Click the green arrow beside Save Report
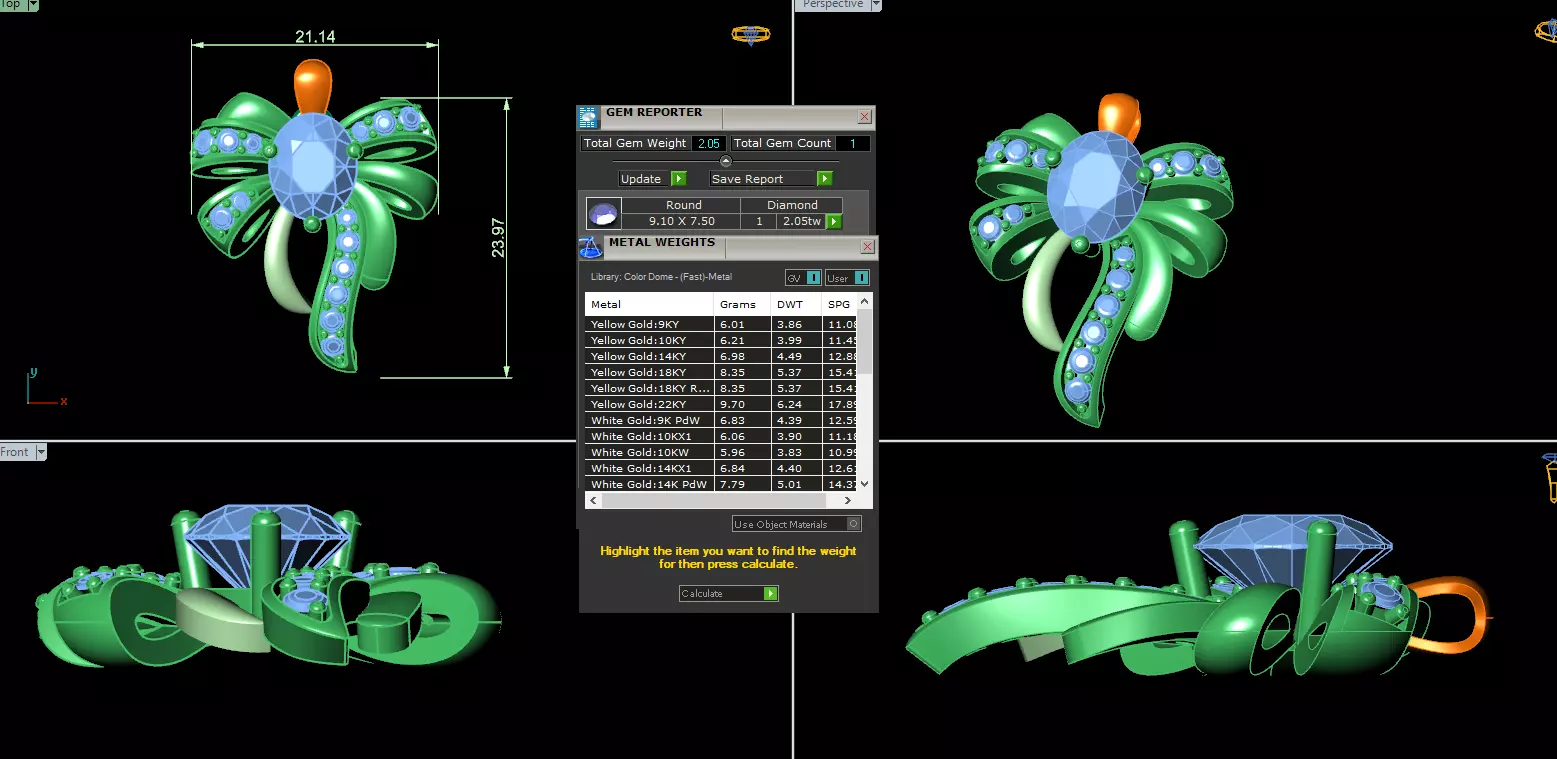 (x=825, y=179)
